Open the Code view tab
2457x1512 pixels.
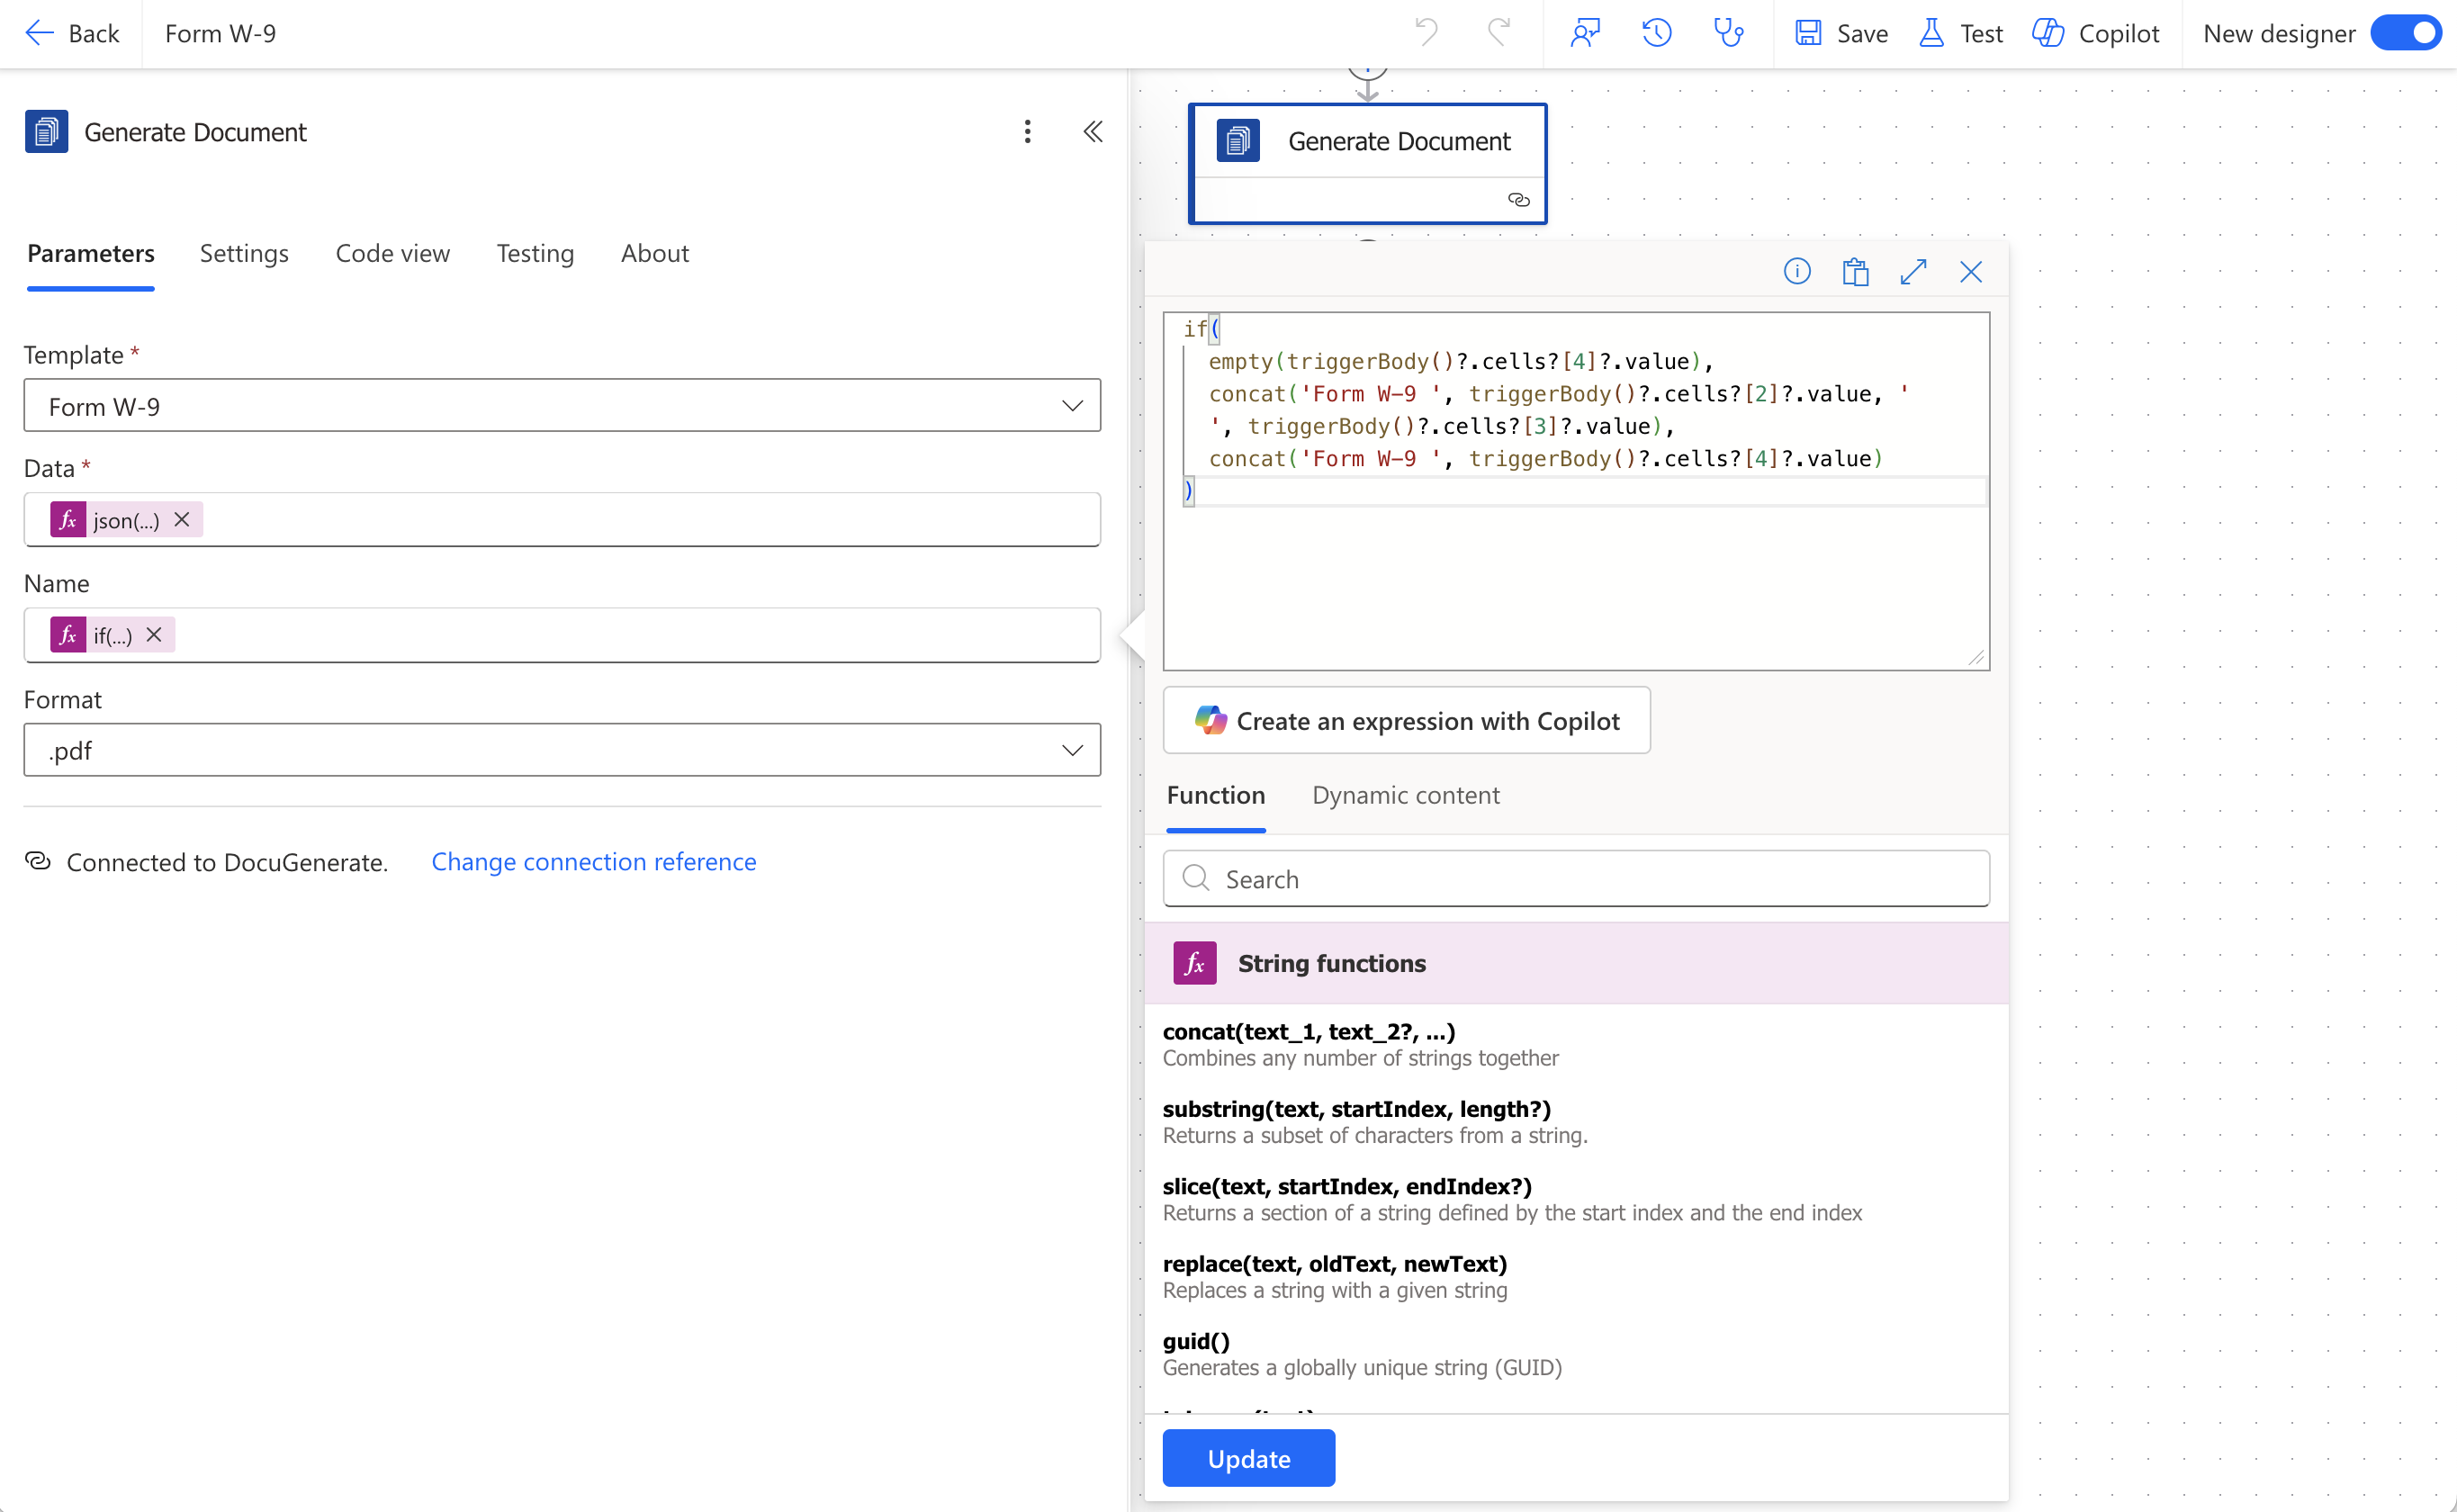[x=393, y=253]
